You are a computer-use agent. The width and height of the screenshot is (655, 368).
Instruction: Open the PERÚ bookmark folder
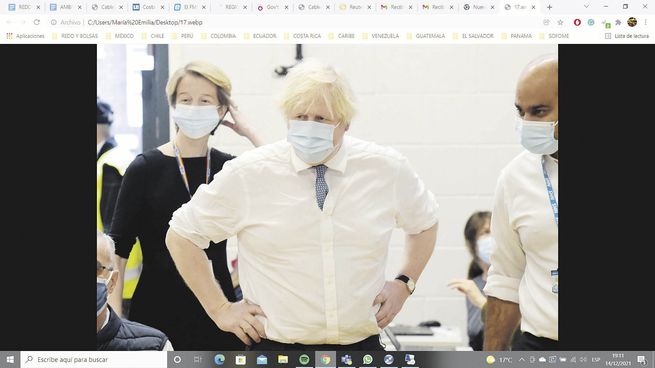click(x=183, y=36)
